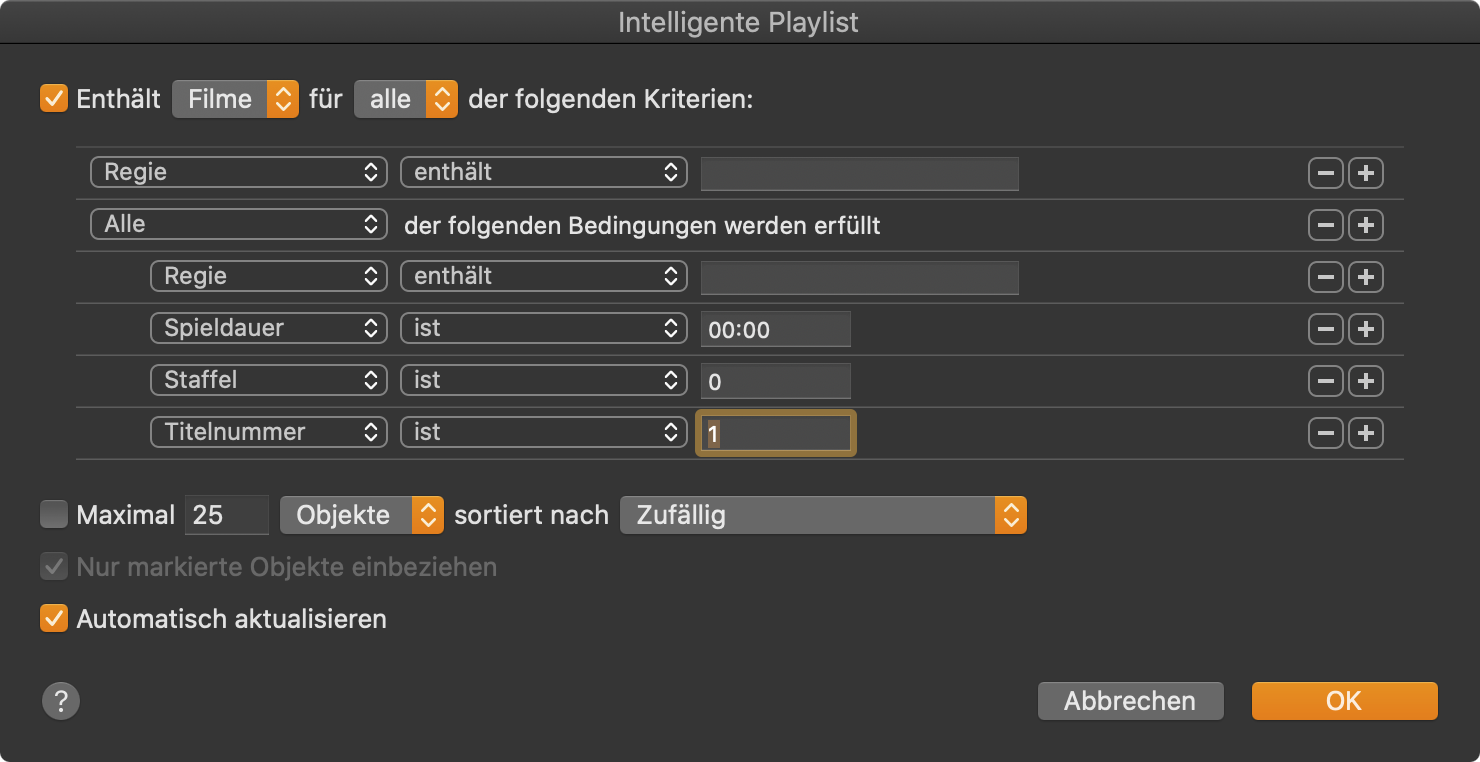The width and height of the screenshot is (1480, 762).
Task: Add a rule after the Alle group row
Action: (x=1366, y=225)
